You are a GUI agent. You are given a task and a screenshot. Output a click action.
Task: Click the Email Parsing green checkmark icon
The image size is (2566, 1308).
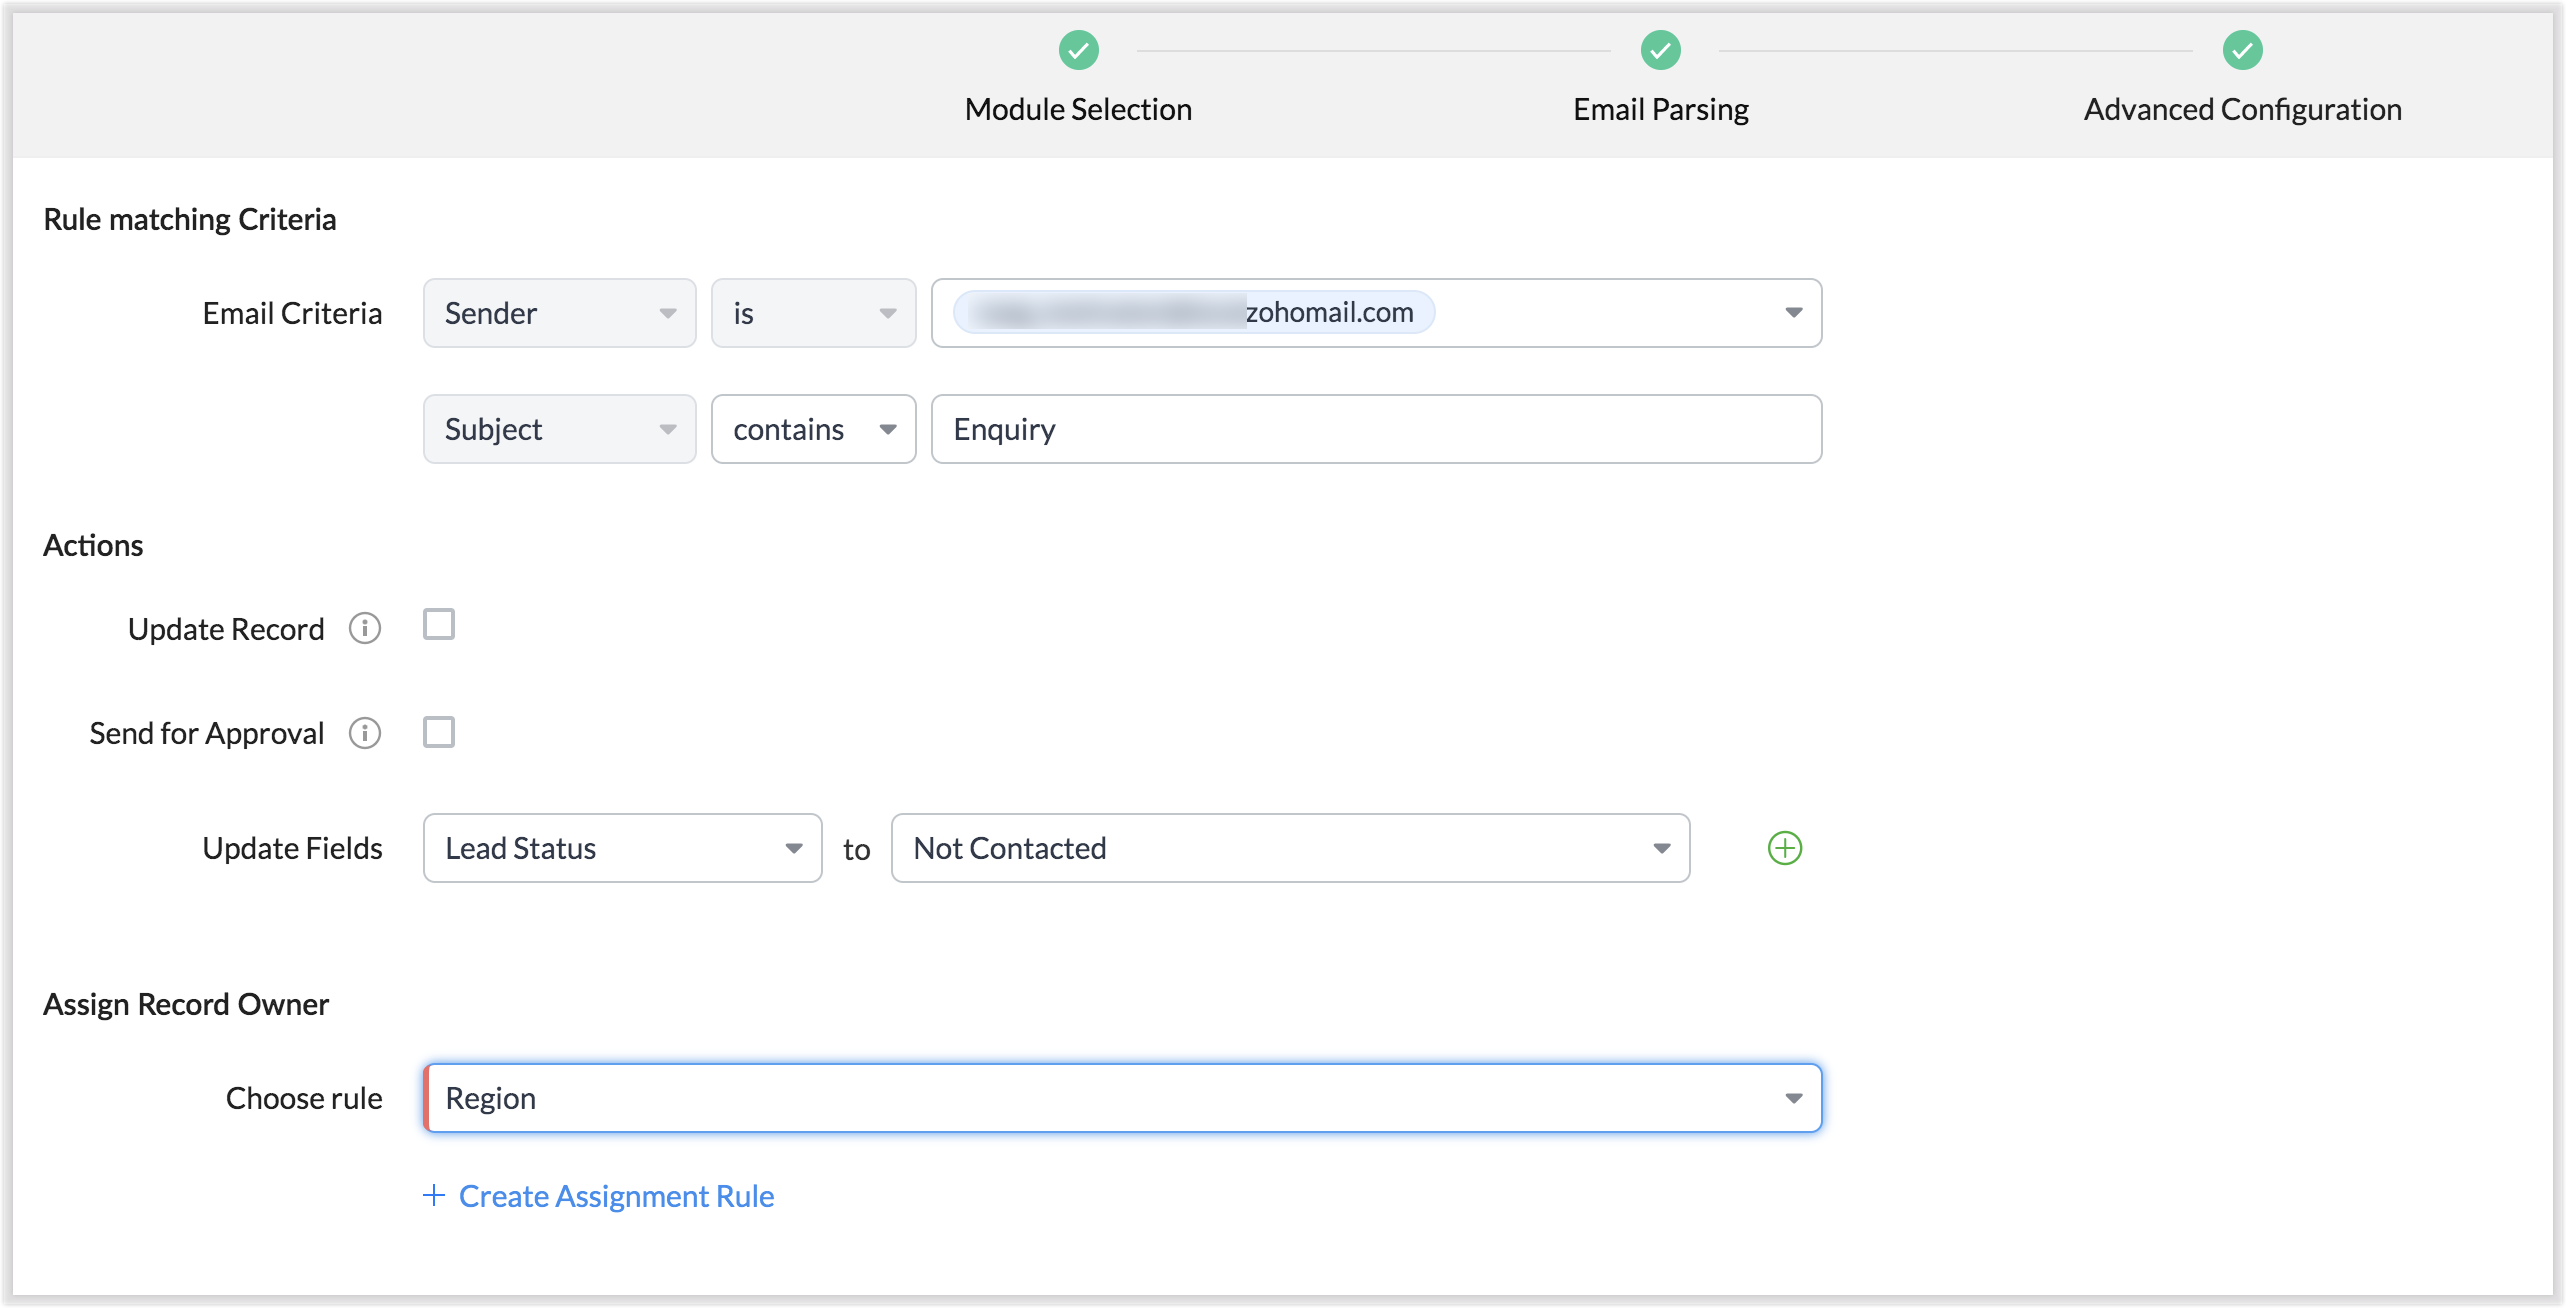1660,50
